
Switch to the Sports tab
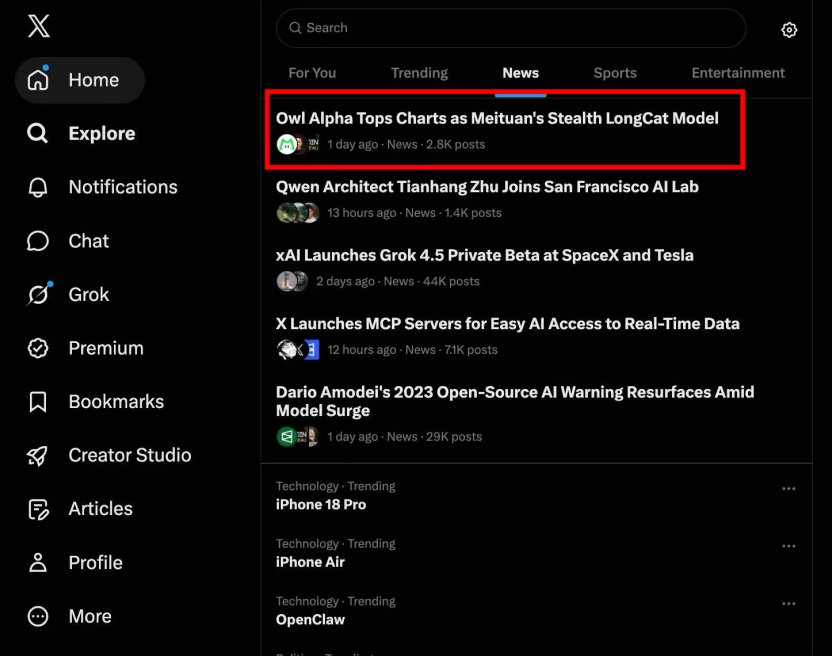click(615, 73)
